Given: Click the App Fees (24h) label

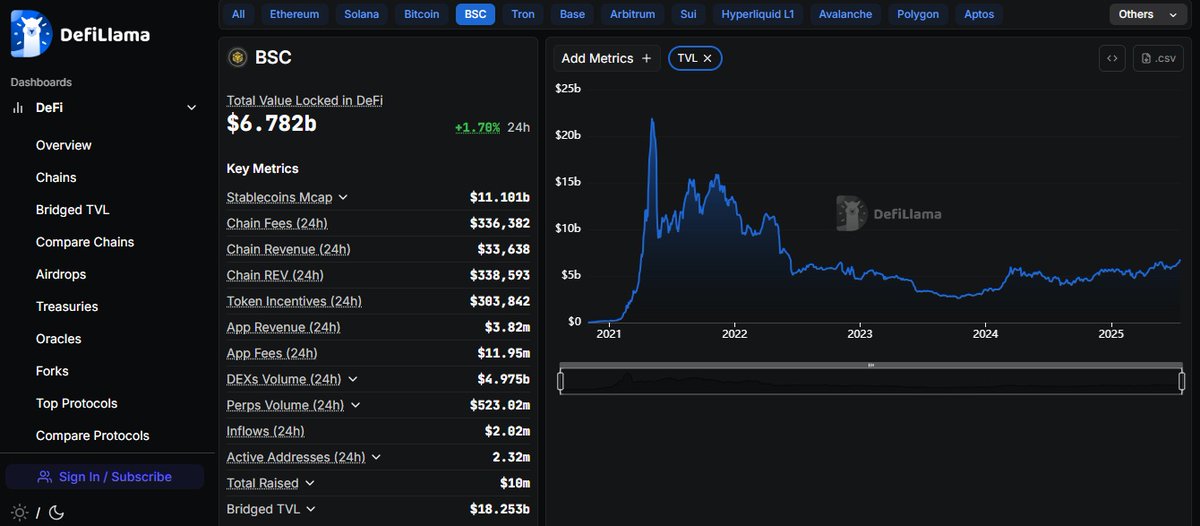Looking at the screenshot, I should pyautogui.click(x=272, y=353).
